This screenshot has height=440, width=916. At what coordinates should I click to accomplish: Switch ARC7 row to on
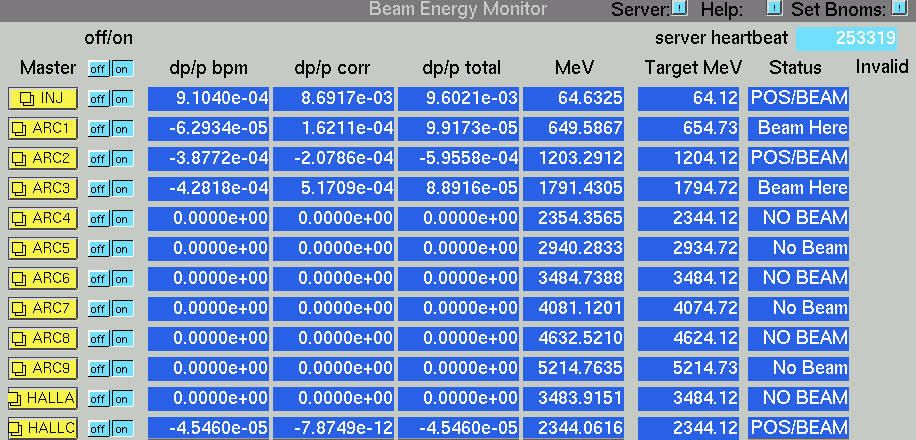click(x=122, y=309)
